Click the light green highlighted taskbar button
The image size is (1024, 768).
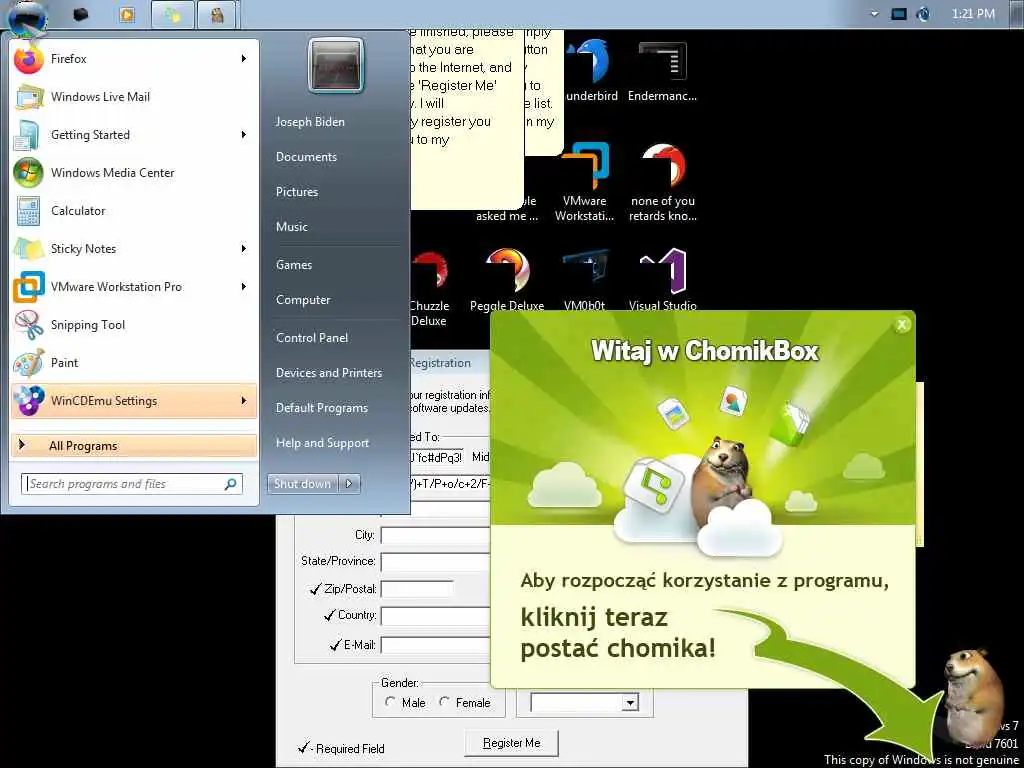tap(172, 14)
